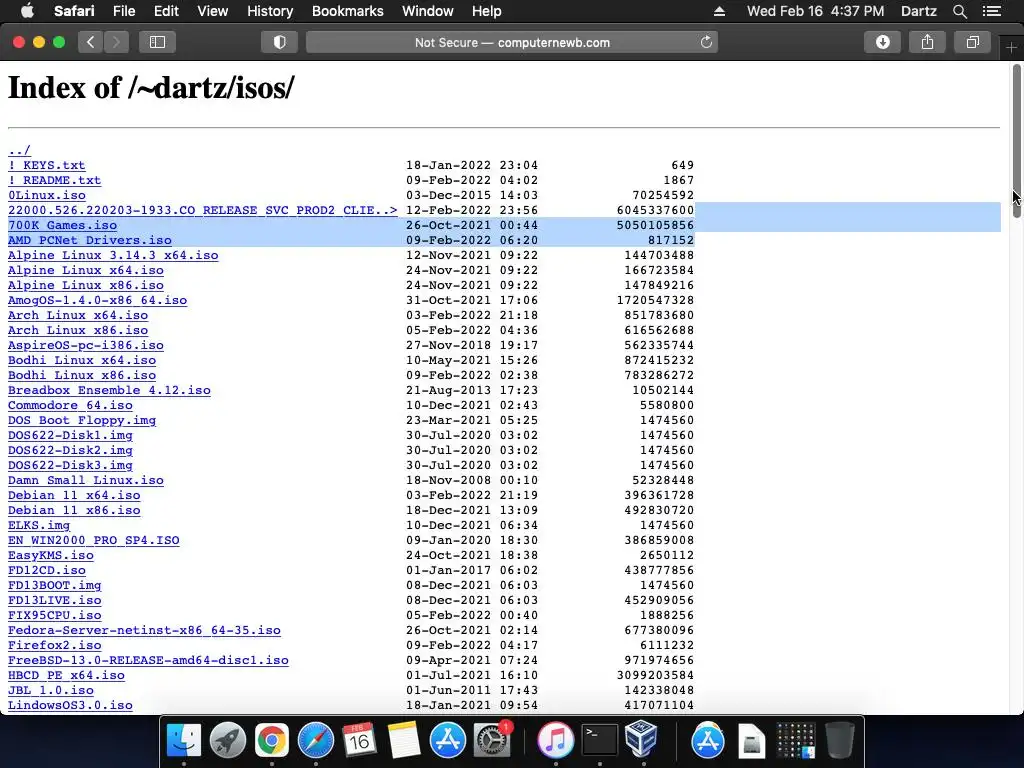This screenshot has height=768, width=1024.
Task: Download AMD PCNet Drivers.iso
Action: coord(89,240)
